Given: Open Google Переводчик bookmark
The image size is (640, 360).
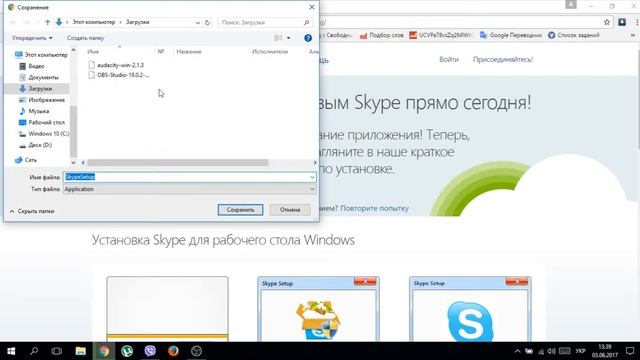Looking at the screenshot, I should click(x=511, y=36).
